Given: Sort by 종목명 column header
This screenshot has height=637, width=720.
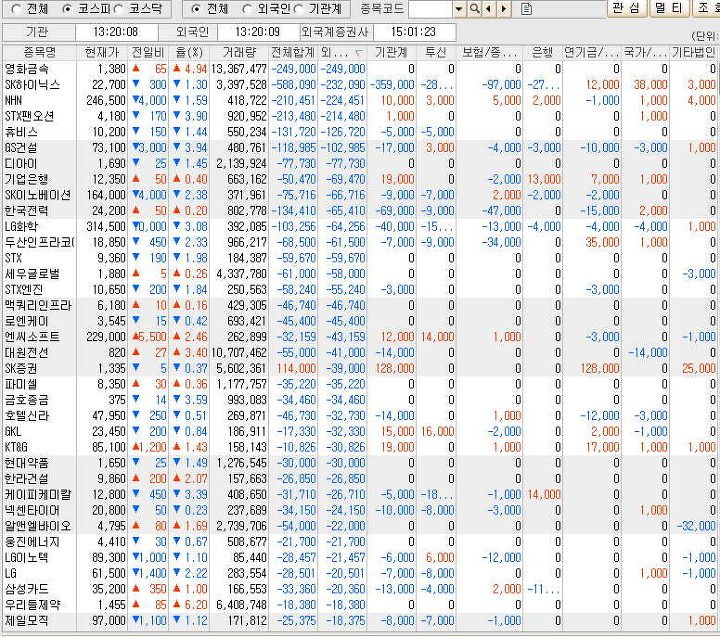Looking at the screenshot, I should pyautogui.click(x=39, y=52).
